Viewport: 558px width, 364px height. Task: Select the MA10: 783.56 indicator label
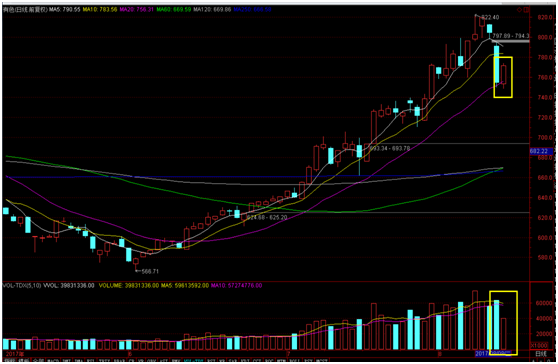click(100, 10)
